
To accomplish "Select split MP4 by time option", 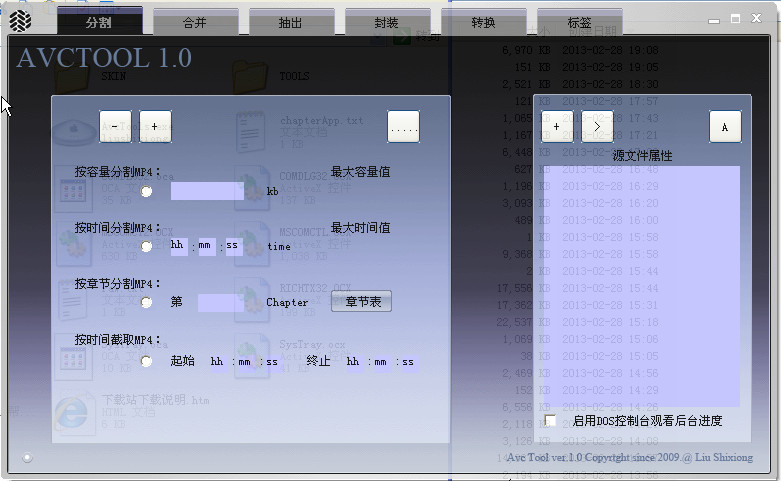I will [146, 246].
